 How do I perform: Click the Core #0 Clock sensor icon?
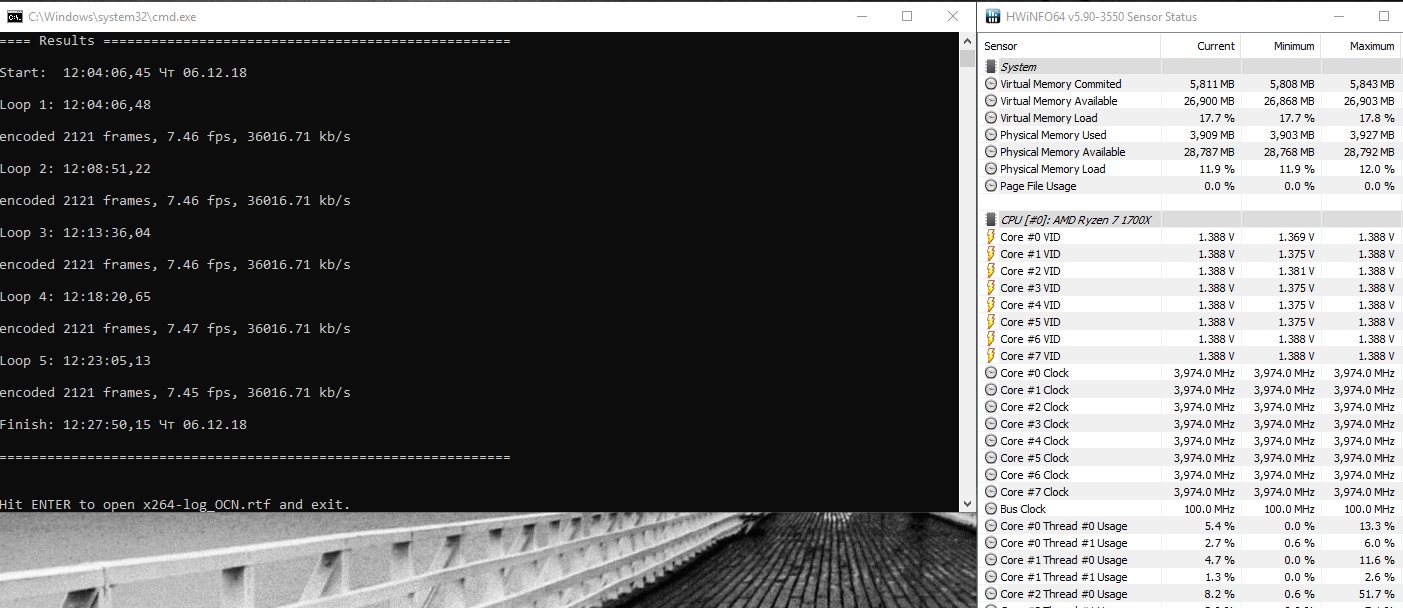[x=991, y=373]
